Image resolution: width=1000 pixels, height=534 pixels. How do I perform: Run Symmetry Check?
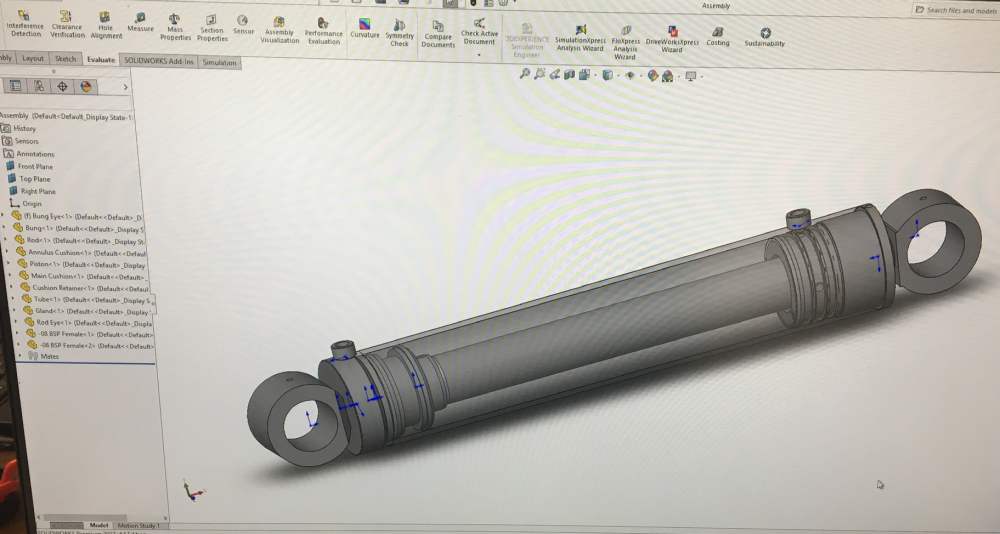click(x=399, y=33)
